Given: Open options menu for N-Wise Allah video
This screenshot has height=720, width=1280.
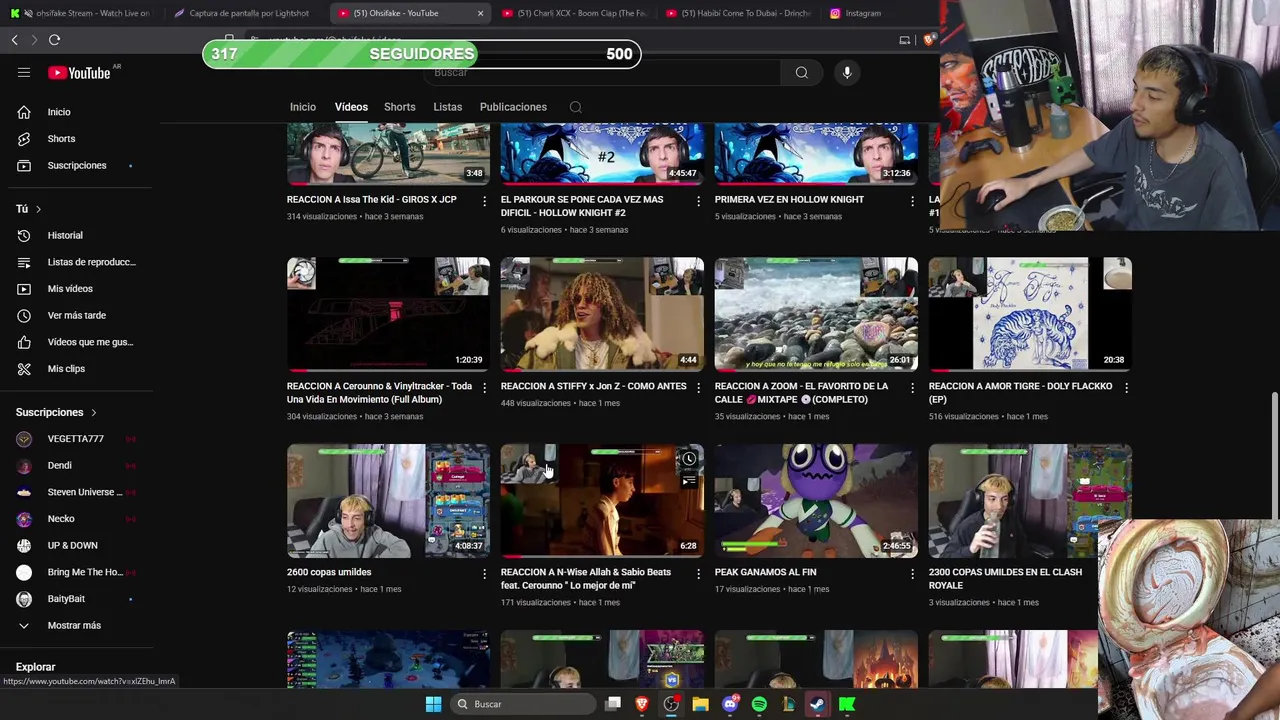Looking at the screenshot, I should coord(698,574).
